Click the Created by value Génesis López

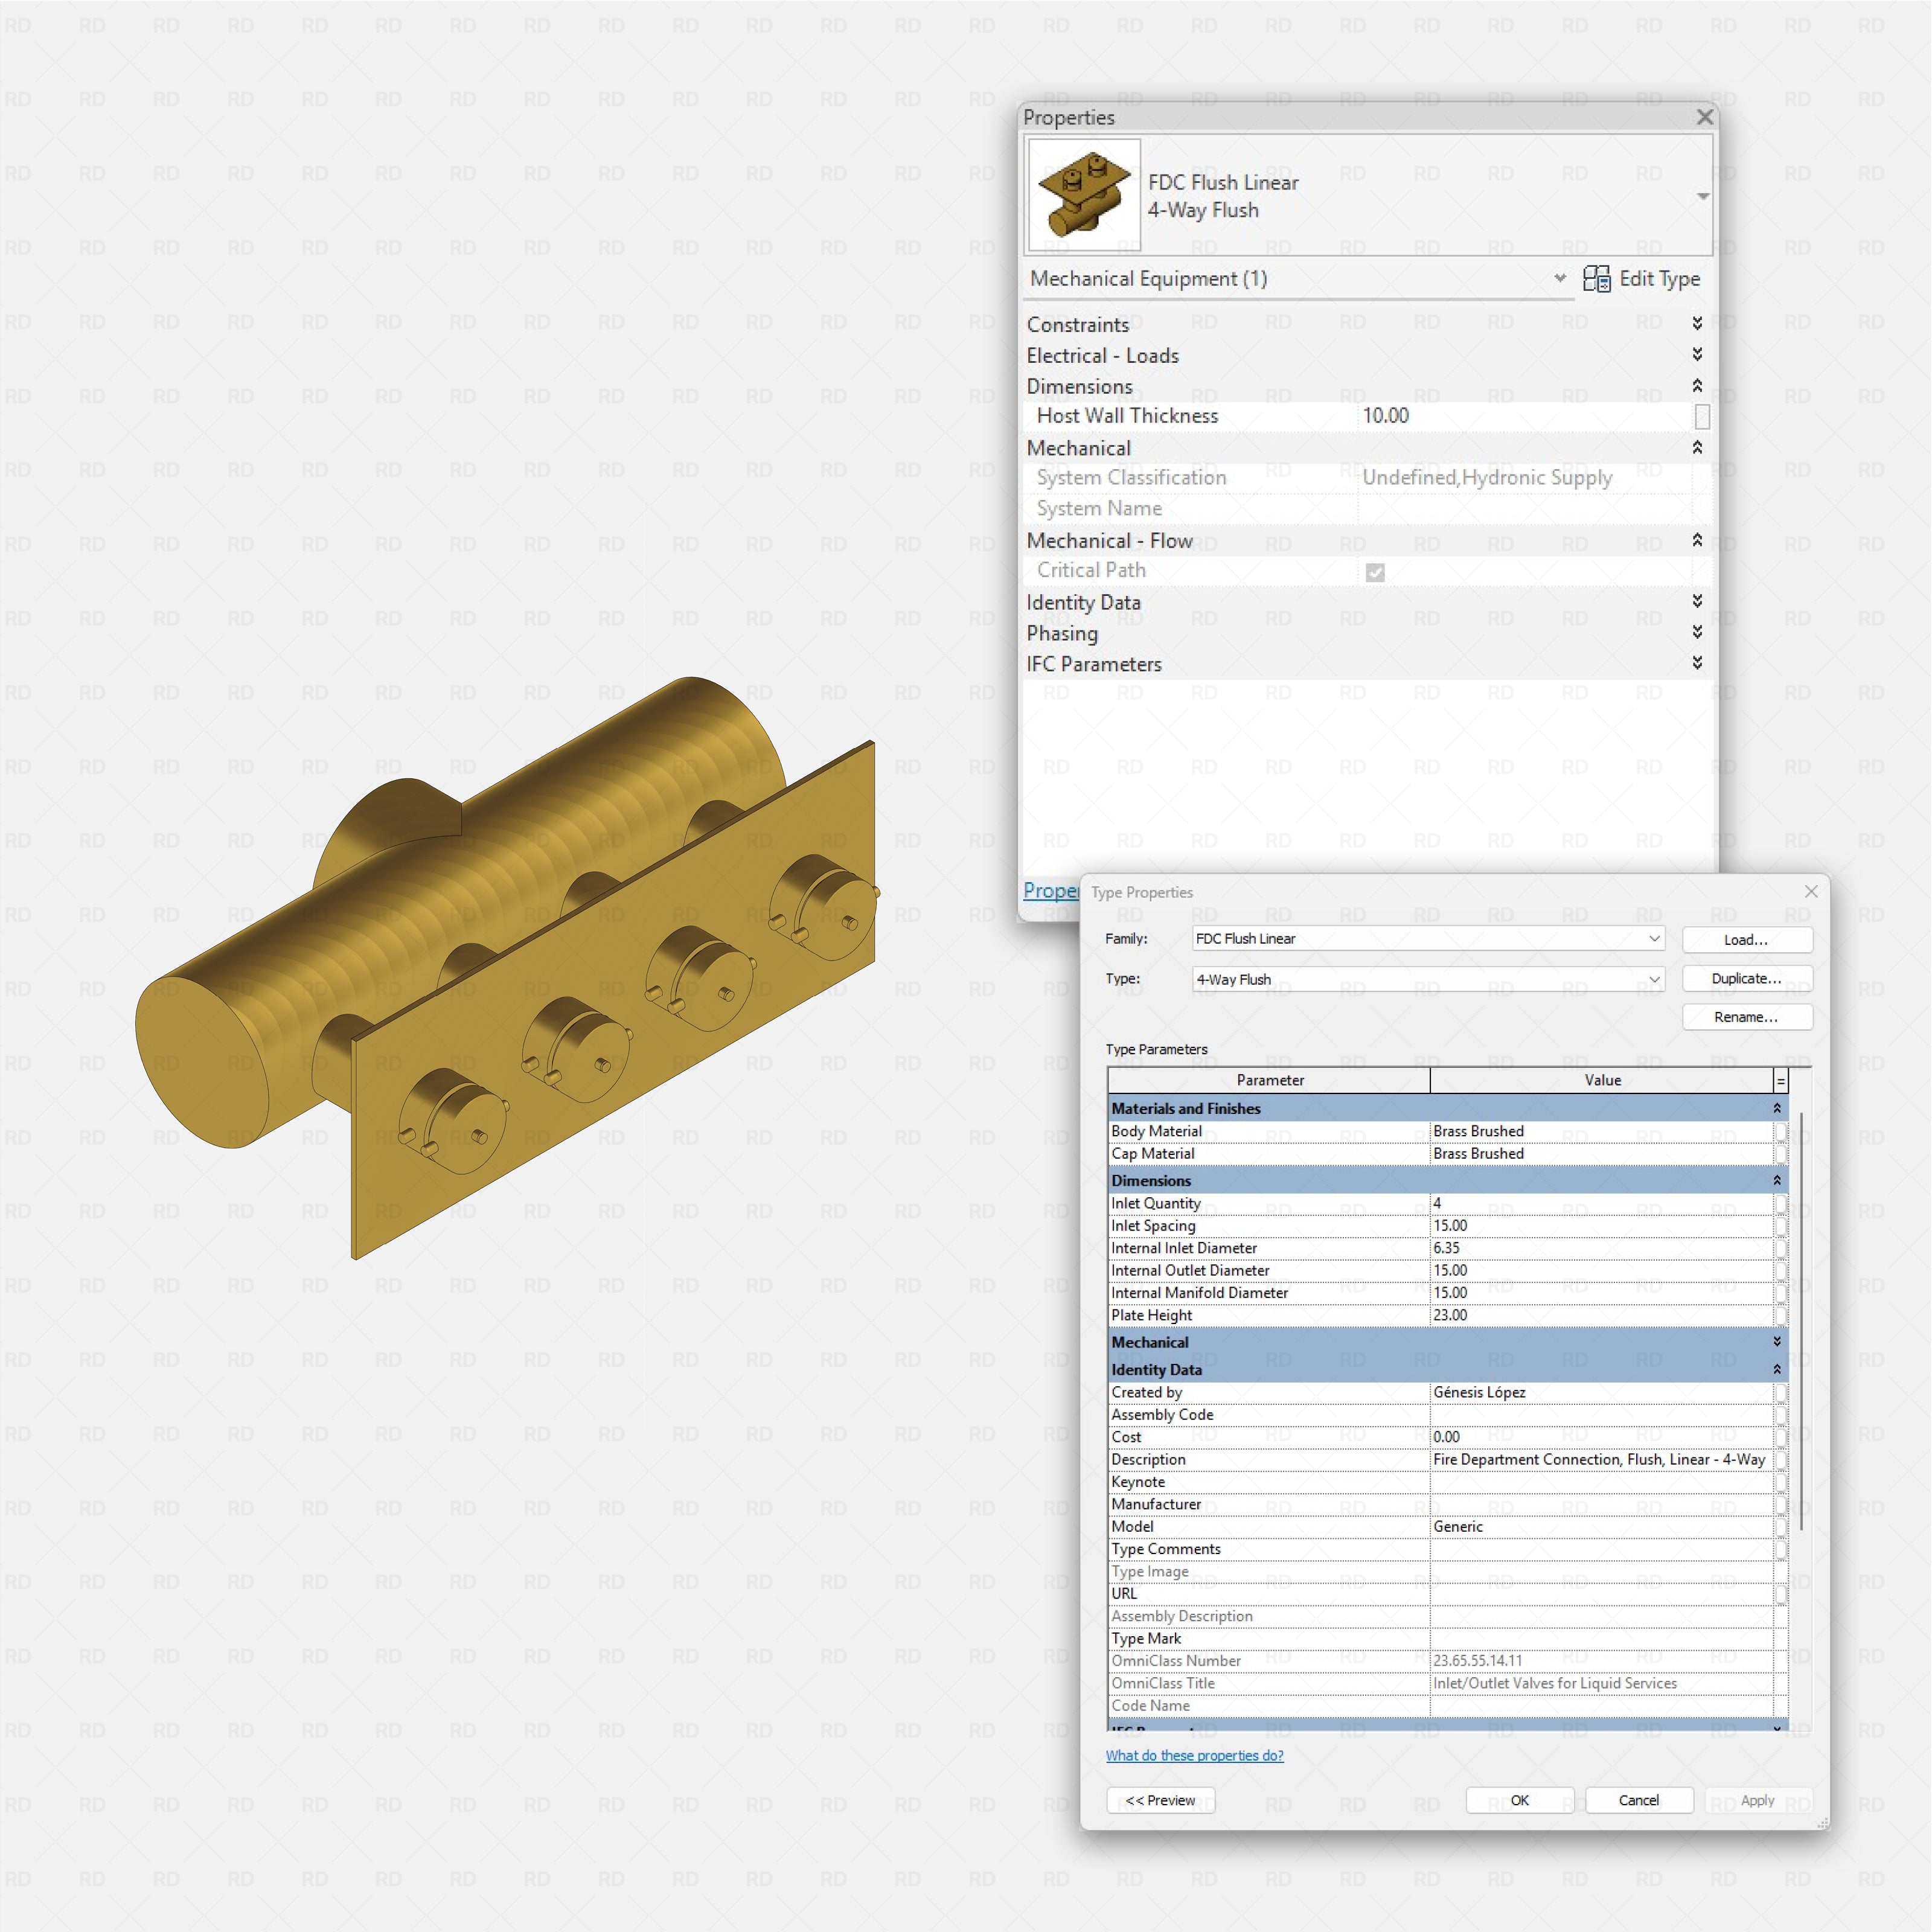1601,1392
